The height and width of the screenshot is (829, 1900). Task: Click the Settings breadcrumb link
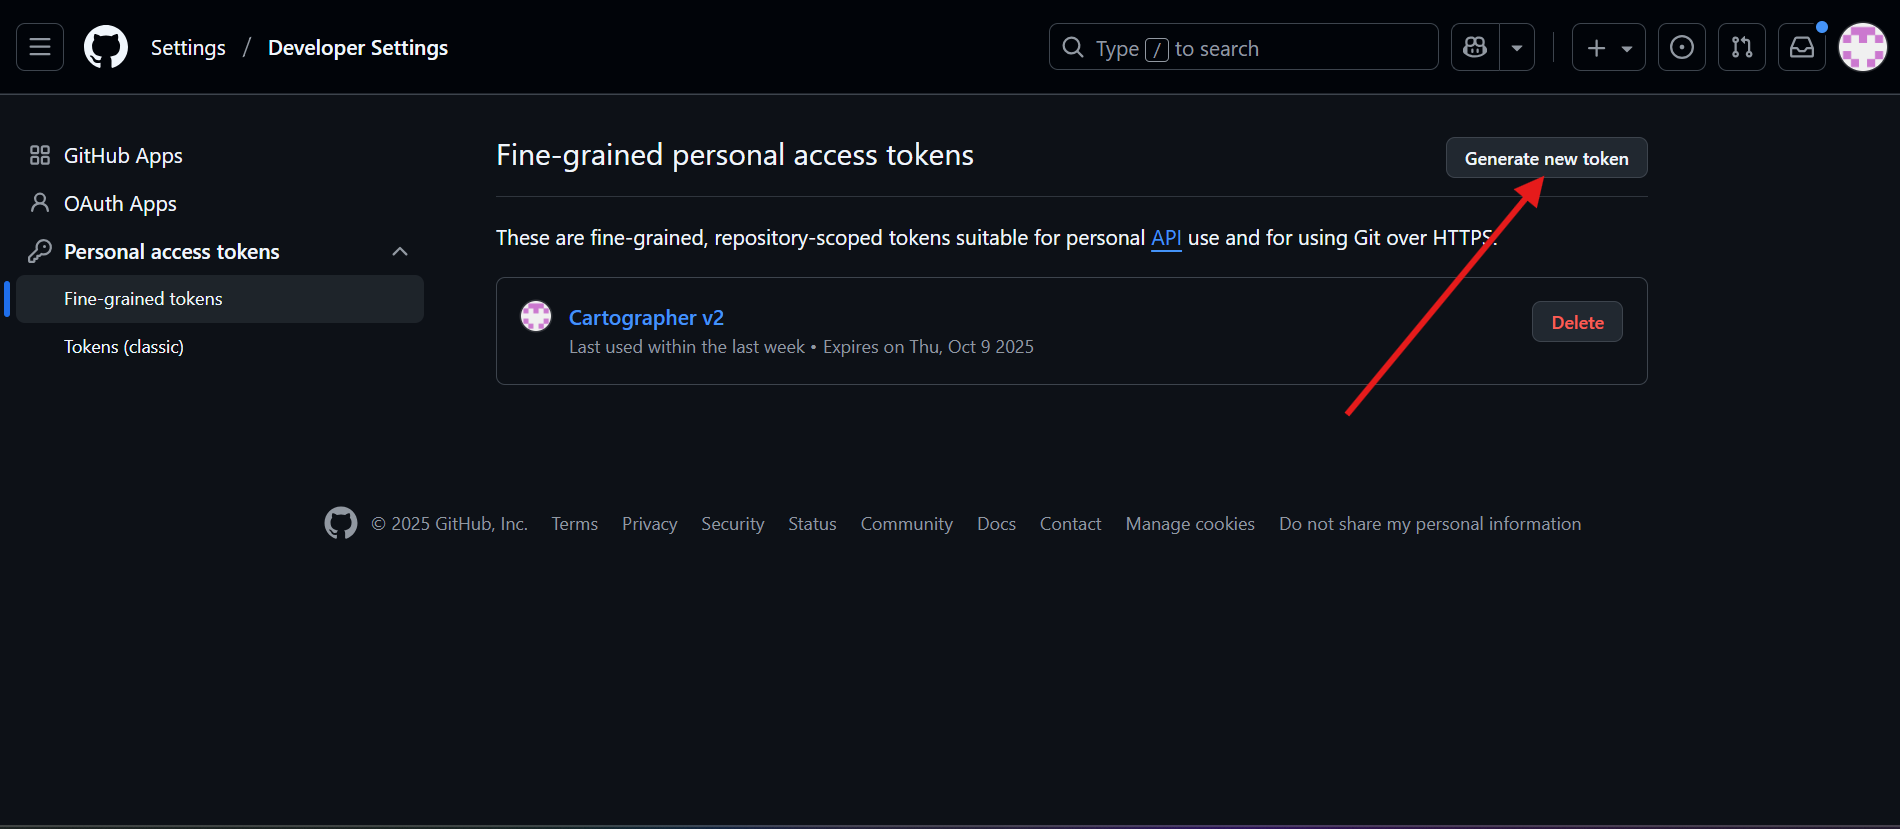tap(188, 48)
